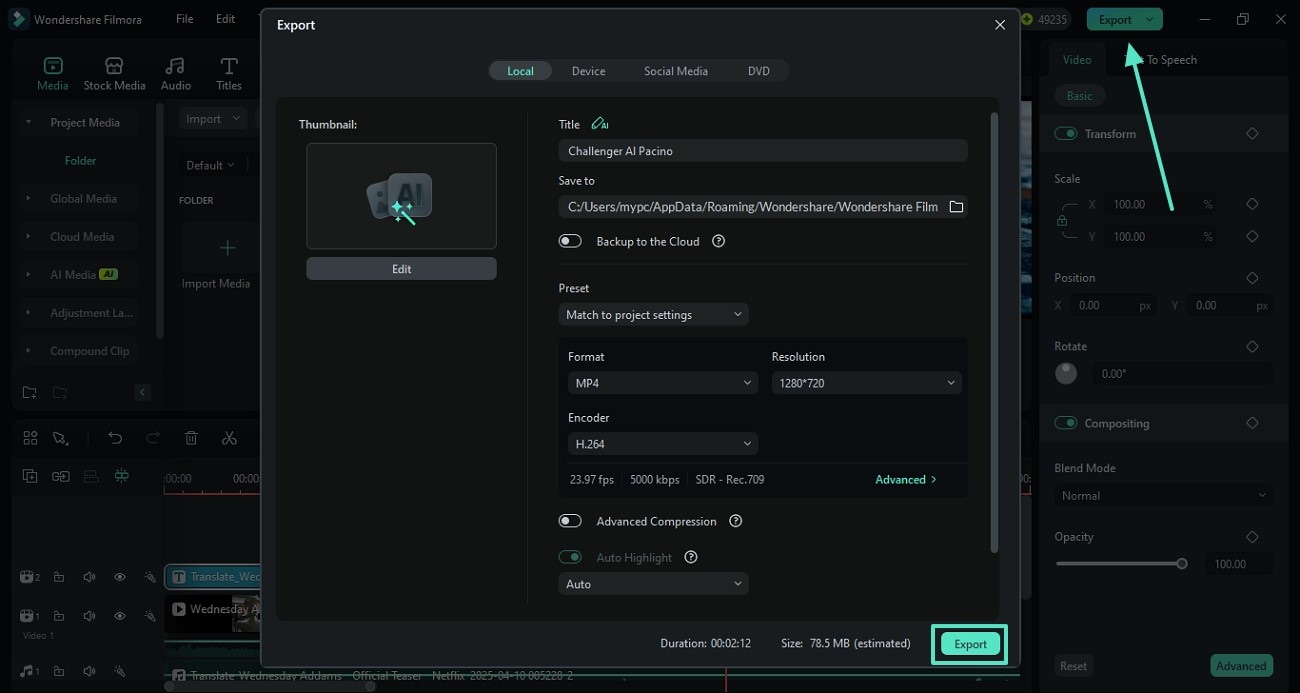
Task: Hide video track 2
Action: tap(119, 577)
